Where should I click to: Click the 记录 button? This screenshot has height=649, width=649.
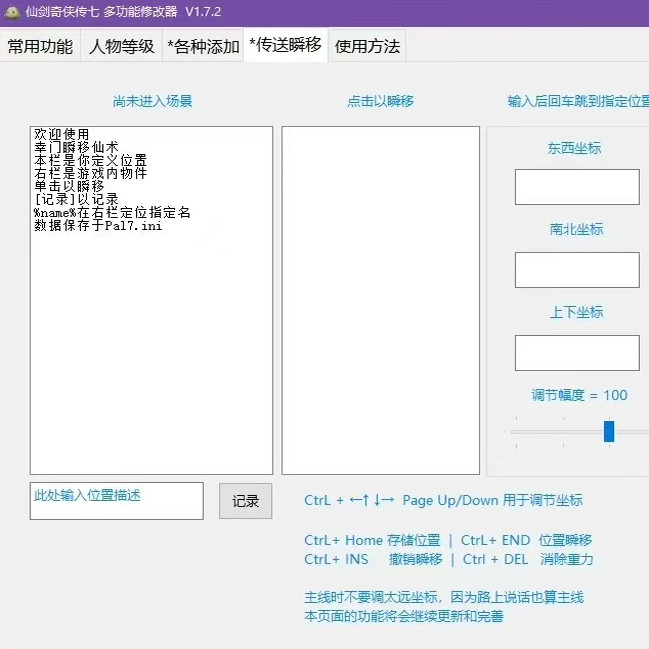click(245, 501)
